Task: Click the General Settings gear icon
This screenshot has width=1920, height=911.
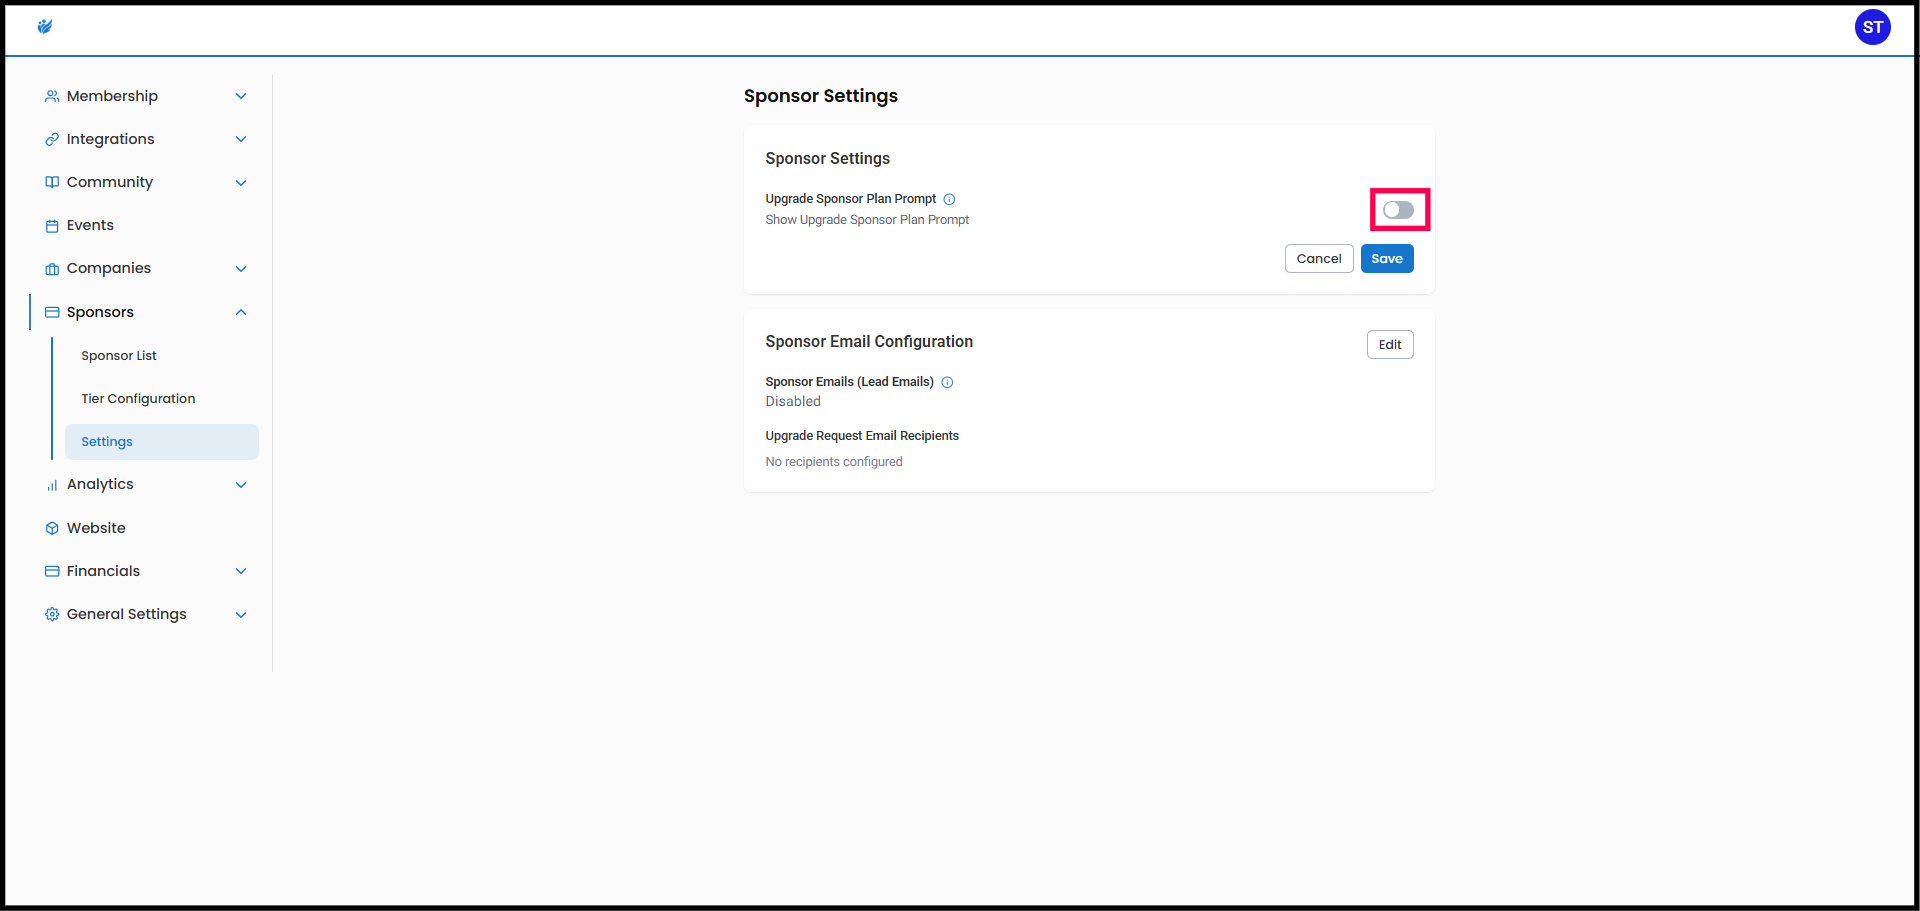Action: point(52,614)
